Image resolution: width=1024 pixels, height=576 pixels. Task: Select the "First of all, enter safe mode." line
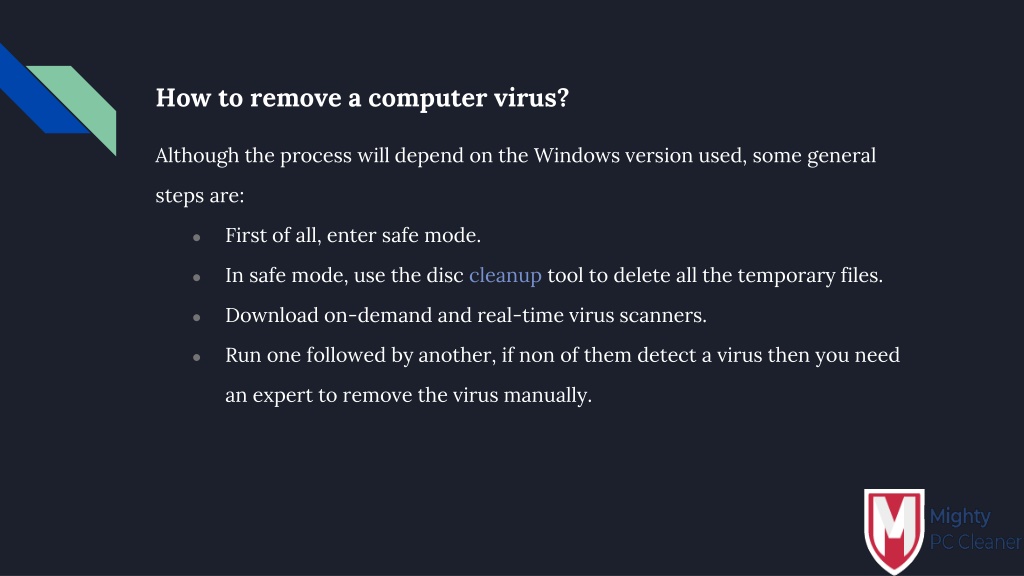coord(353,235)
